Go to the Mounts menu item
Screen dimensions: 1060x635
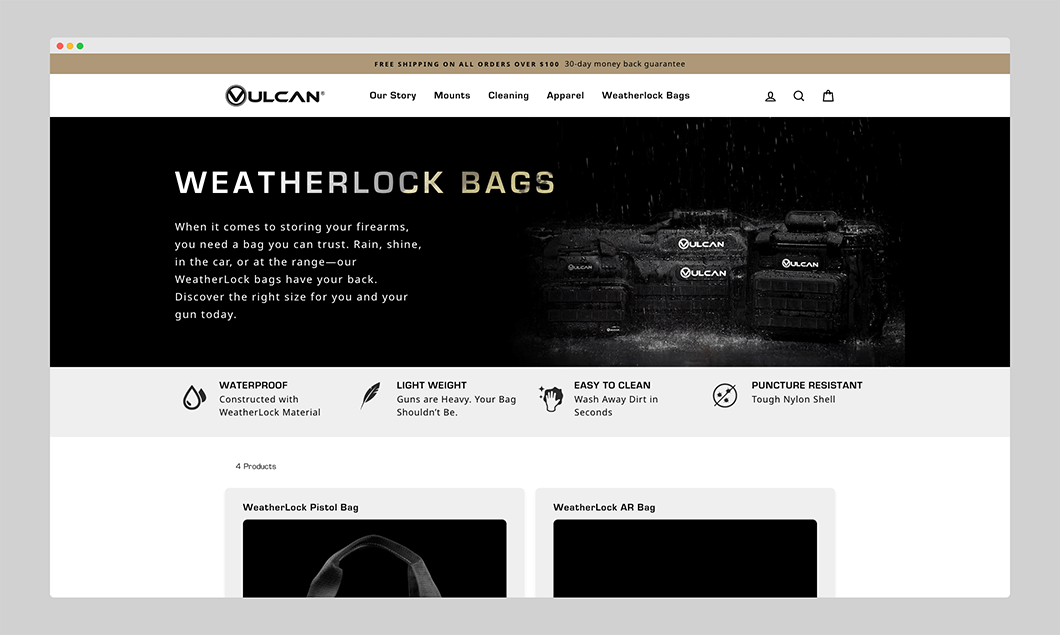pos(452,96)
